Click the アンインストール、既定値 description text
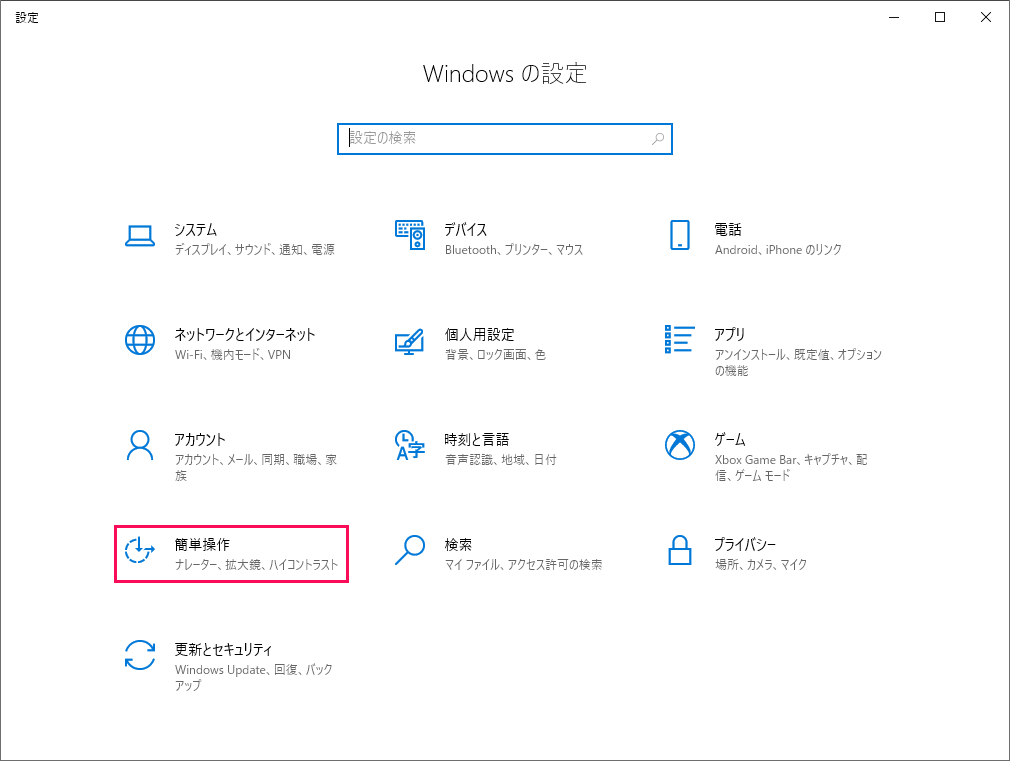 point(798,363)
